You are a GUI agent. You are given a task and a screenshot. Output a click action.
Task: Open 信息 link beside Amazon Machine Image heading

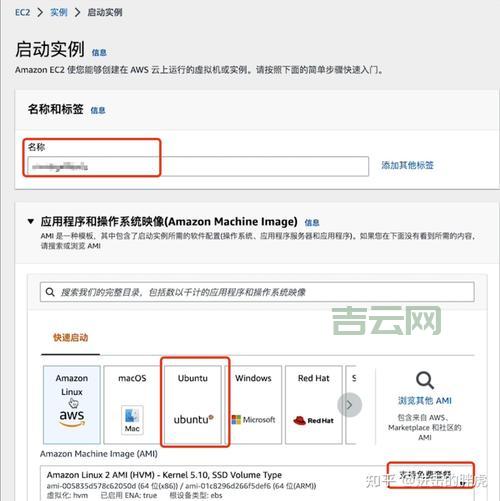point(312,222)
